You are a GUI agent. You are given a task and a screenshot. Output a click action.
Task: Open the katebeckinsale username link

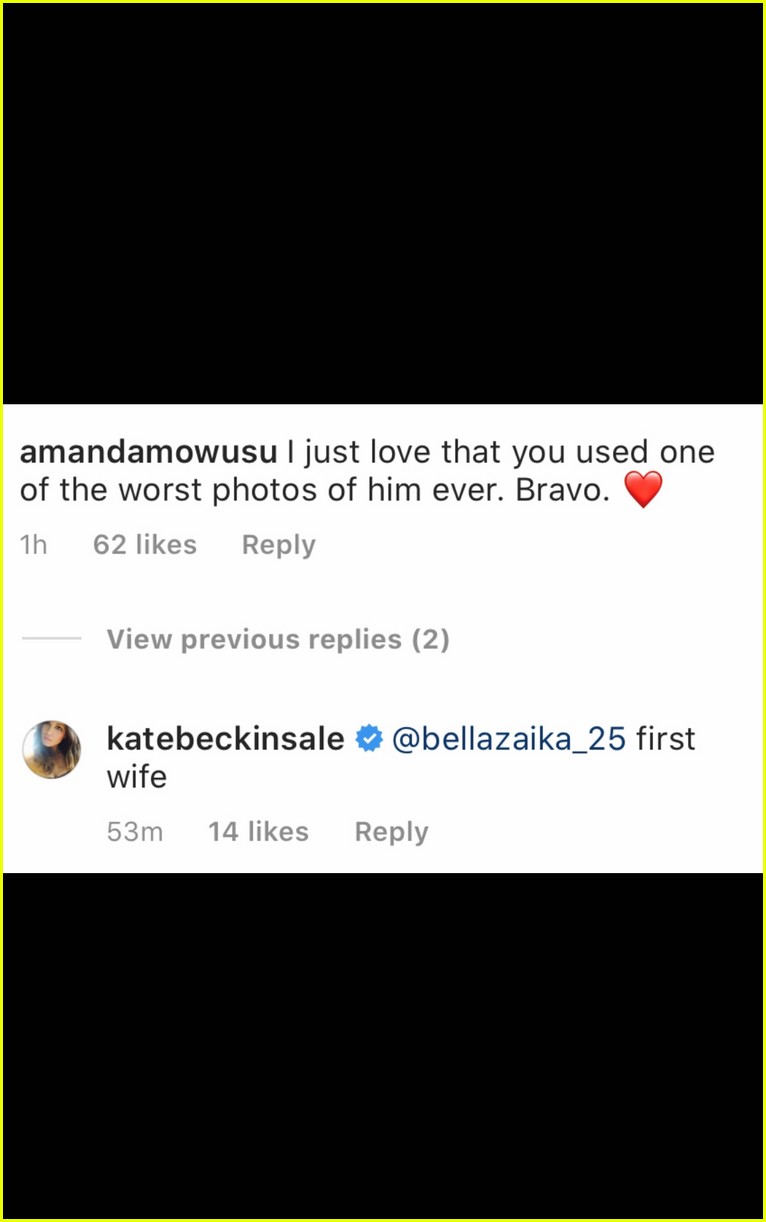(226, 739)
